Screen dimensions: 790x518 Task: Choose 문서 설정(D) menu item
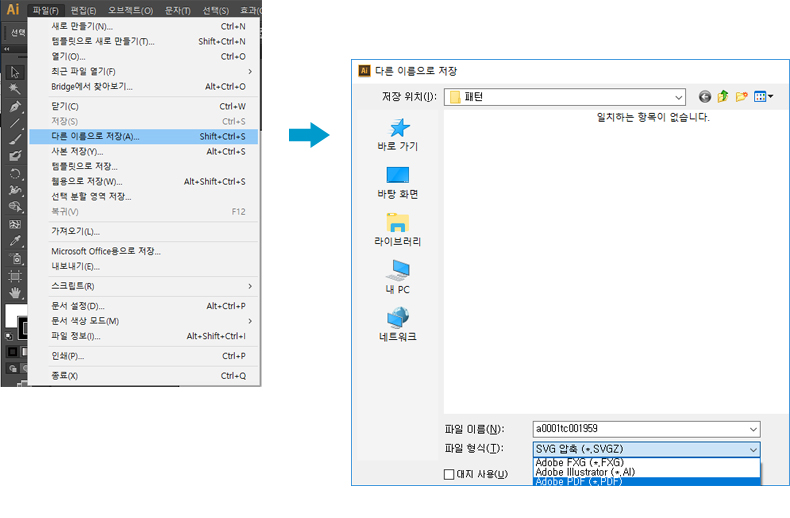[144, 306]
